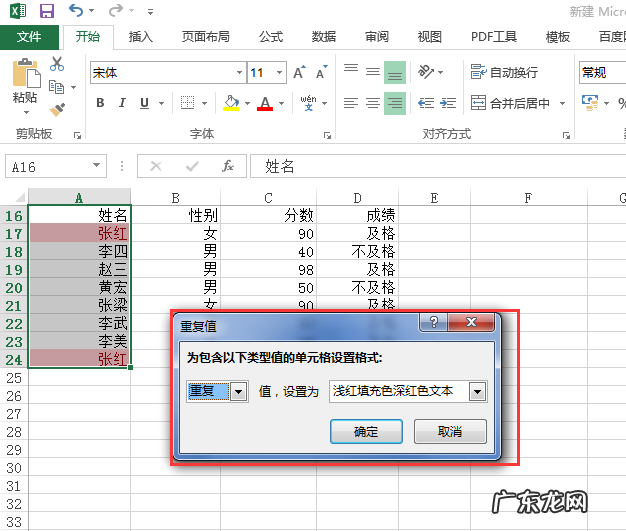The height and width of the screenshot is (531, 626).
Task: Click the Paste clipboard icon
Action: pos(26,73)
